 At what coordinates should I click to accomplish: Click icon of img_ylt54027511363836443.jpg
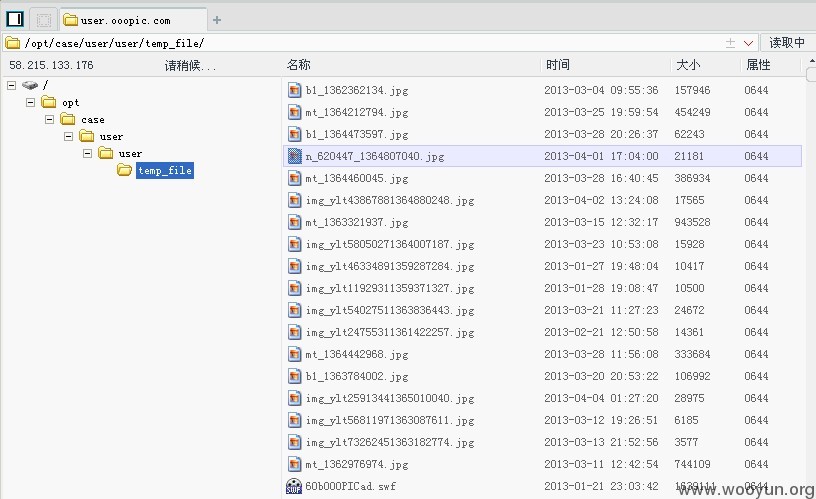click(295, 310)
